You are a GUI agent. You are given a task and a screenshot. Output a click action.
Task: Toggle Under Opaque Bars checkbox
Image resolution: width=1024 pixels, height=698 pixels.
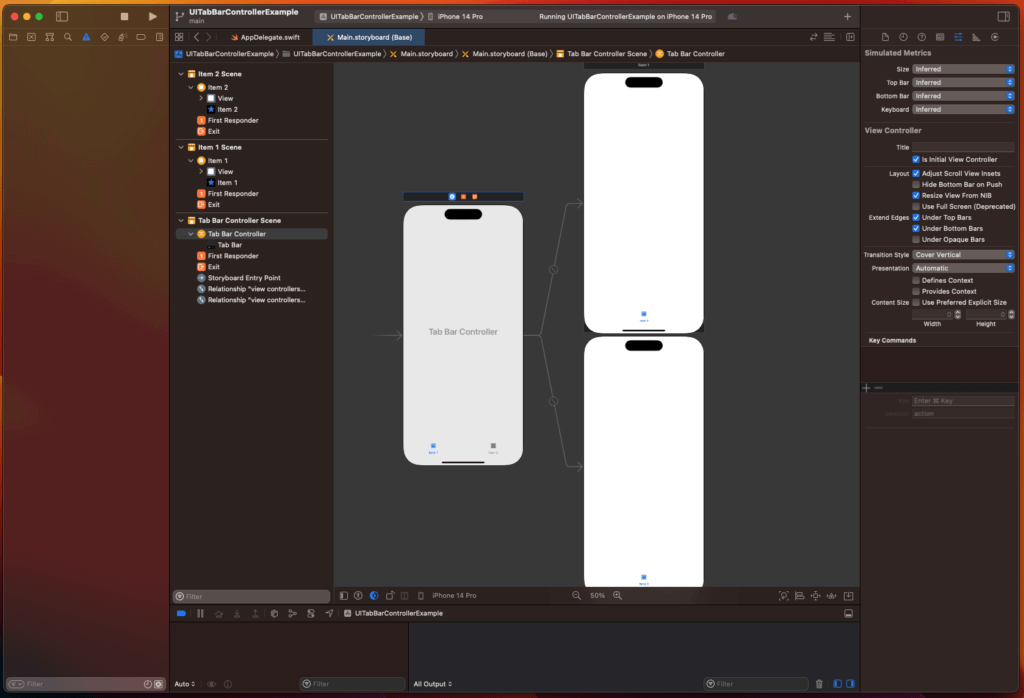point(916,239)
